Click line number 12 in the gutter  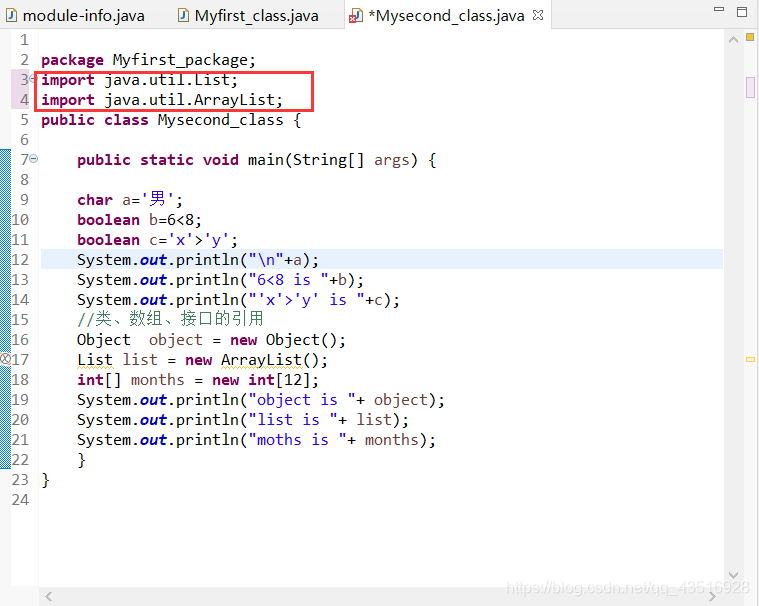pos(20,259)
